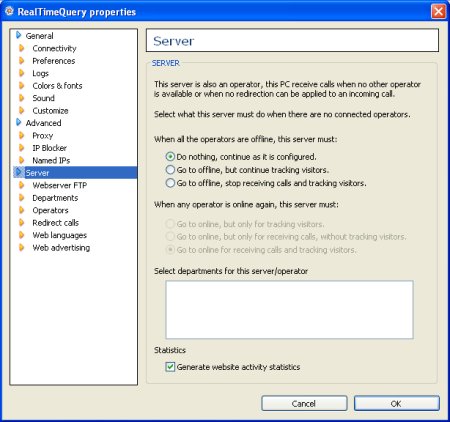Click the orange arrow icon beside IP Blocker
Screen dimensions: 450x422
[22, 148]
